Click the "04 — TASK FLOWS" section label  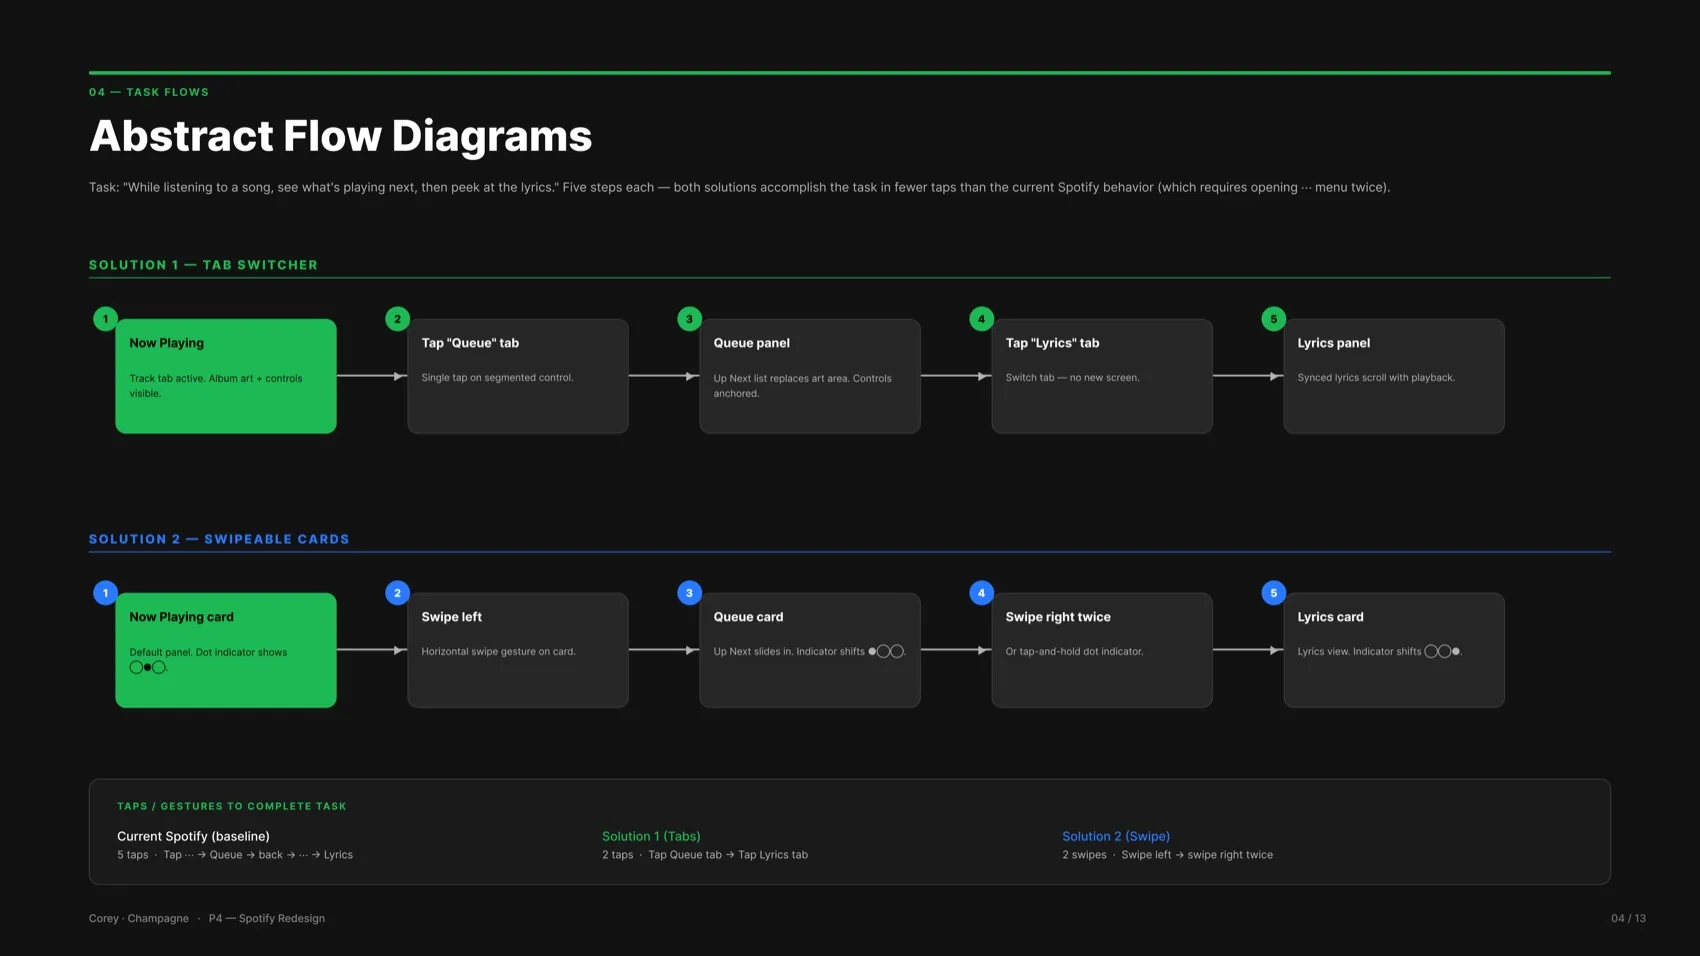149,92
